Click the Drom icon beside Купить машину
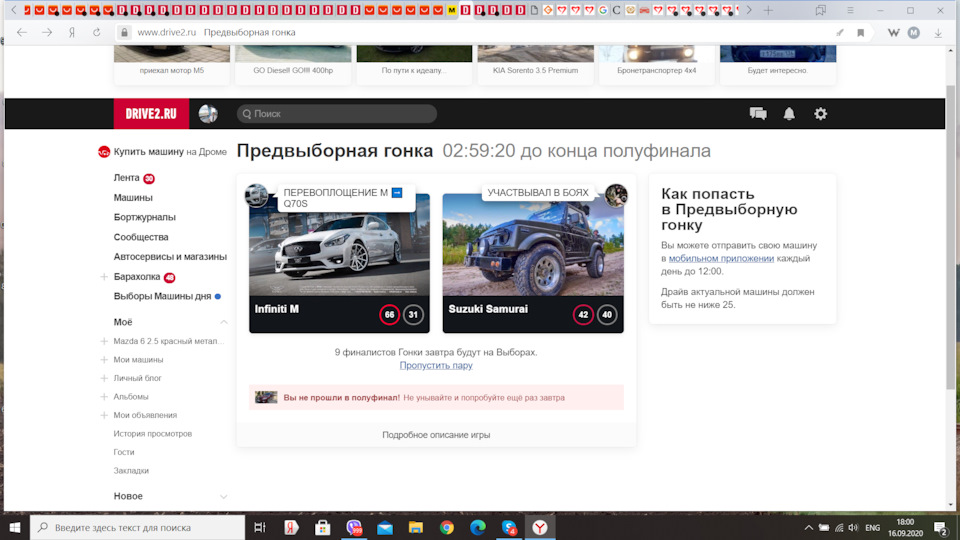The height and width of the screenshot is (540, 960). [x=104, y=152]
